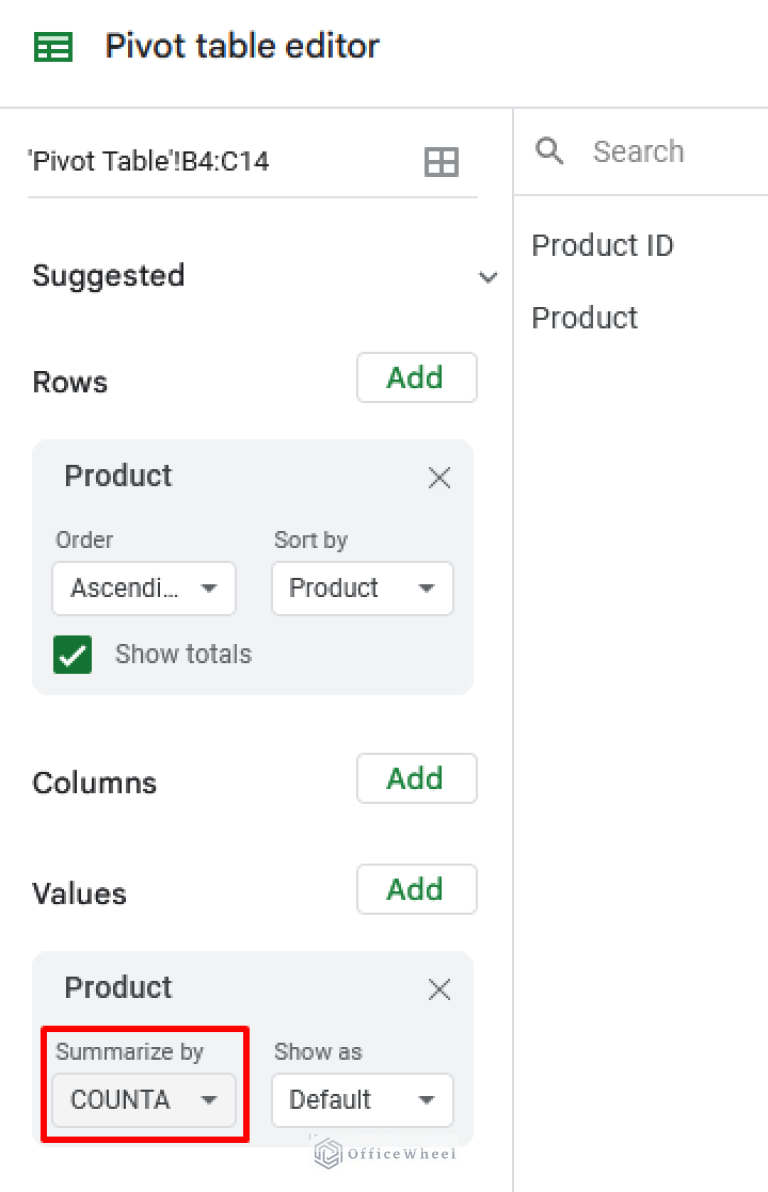This screenshot has height=1192, width=768.
Task: Add a new field to Rows
Action: click(x=416, y=378)
